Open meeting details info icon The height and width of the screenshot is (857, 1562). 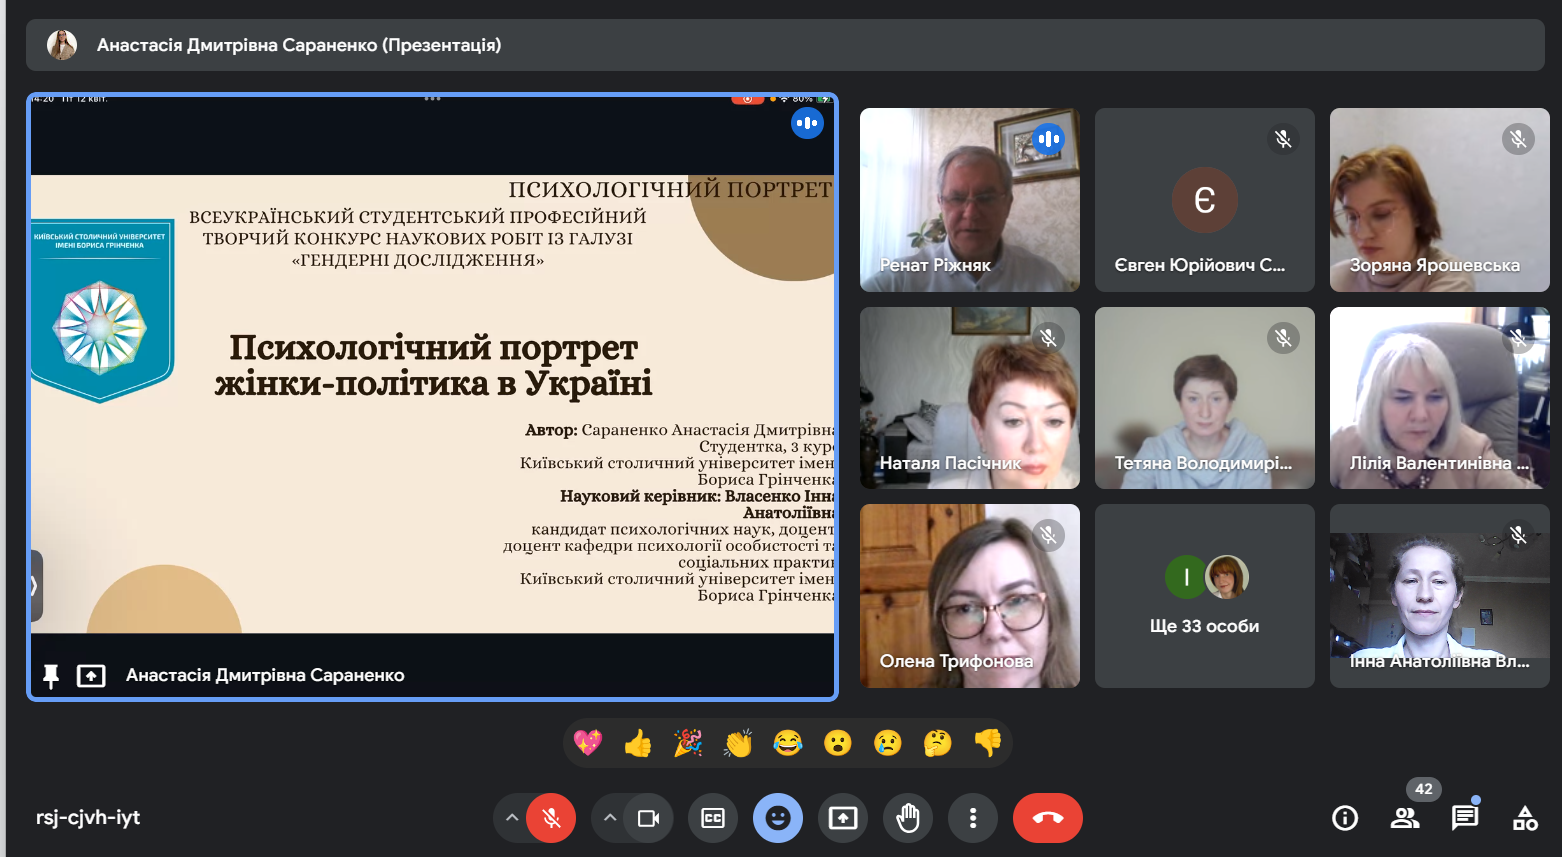1345,818
